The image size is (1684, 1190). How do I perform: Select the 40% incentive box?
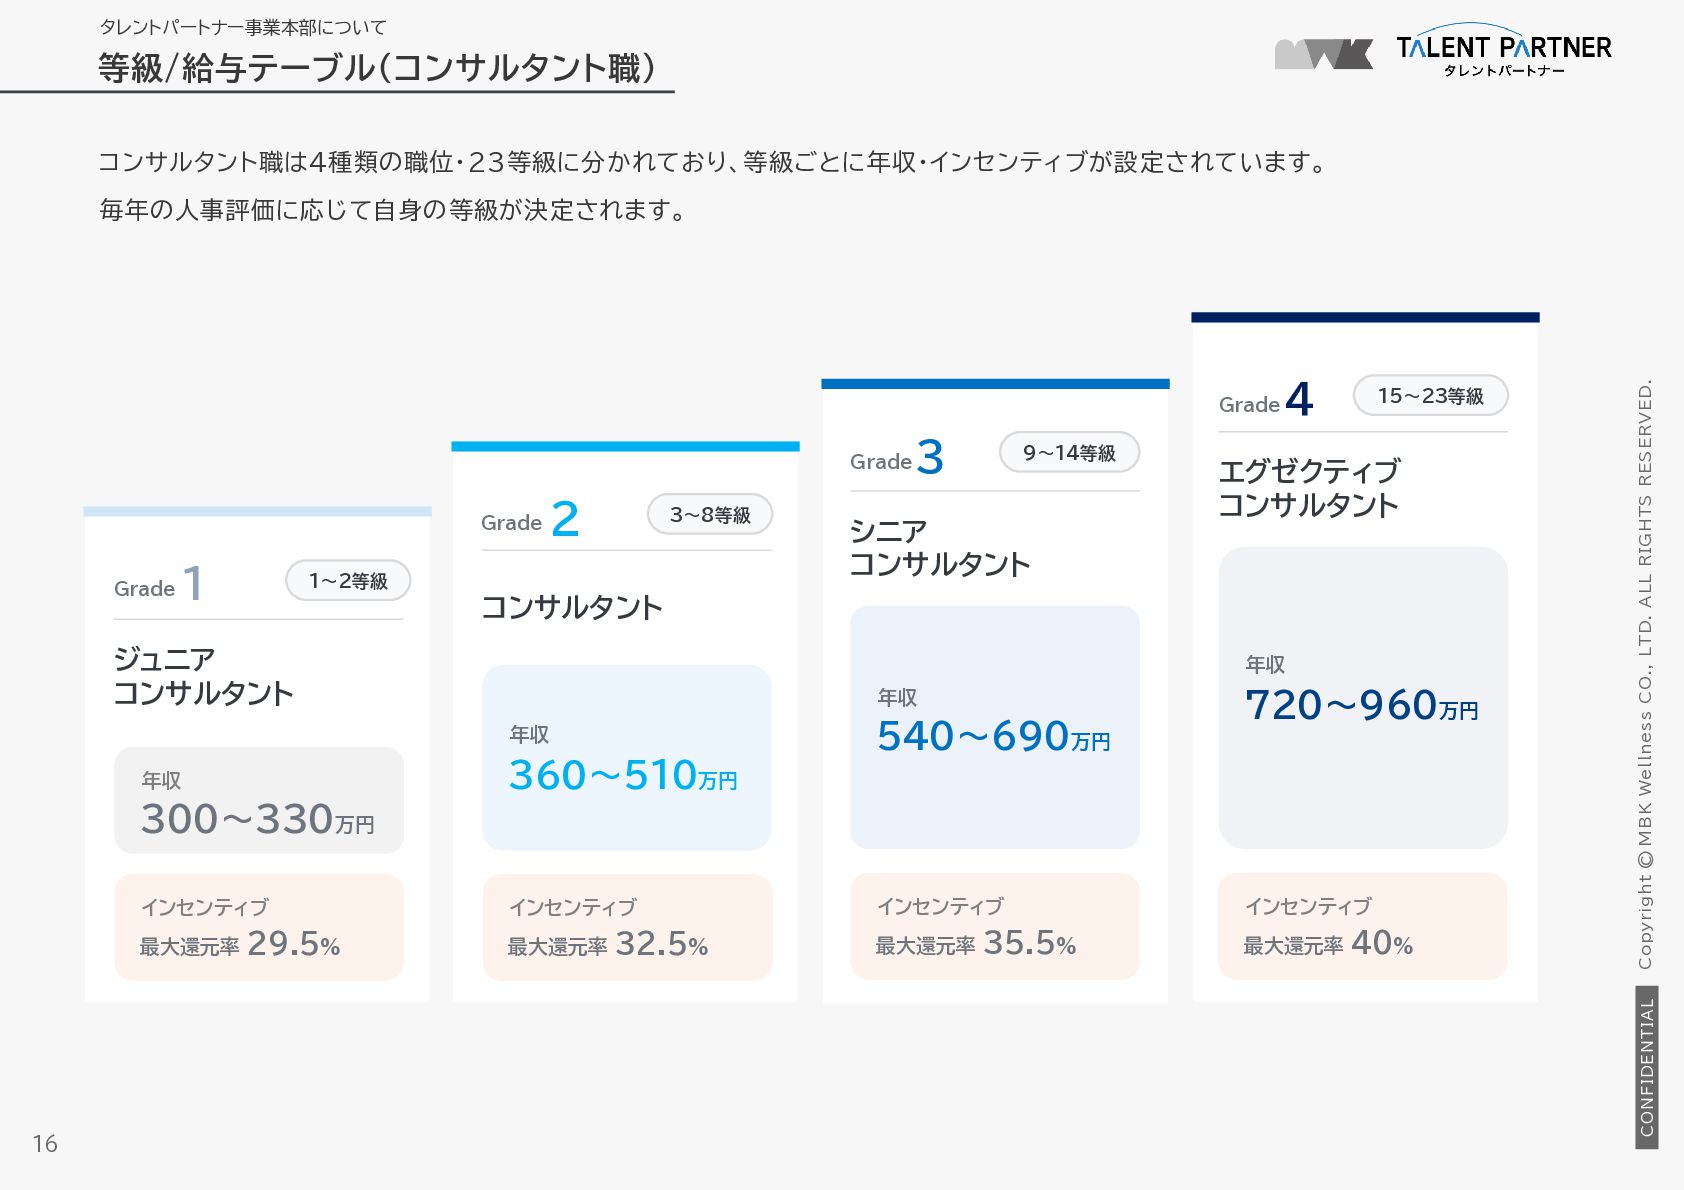click(1362, 926)
